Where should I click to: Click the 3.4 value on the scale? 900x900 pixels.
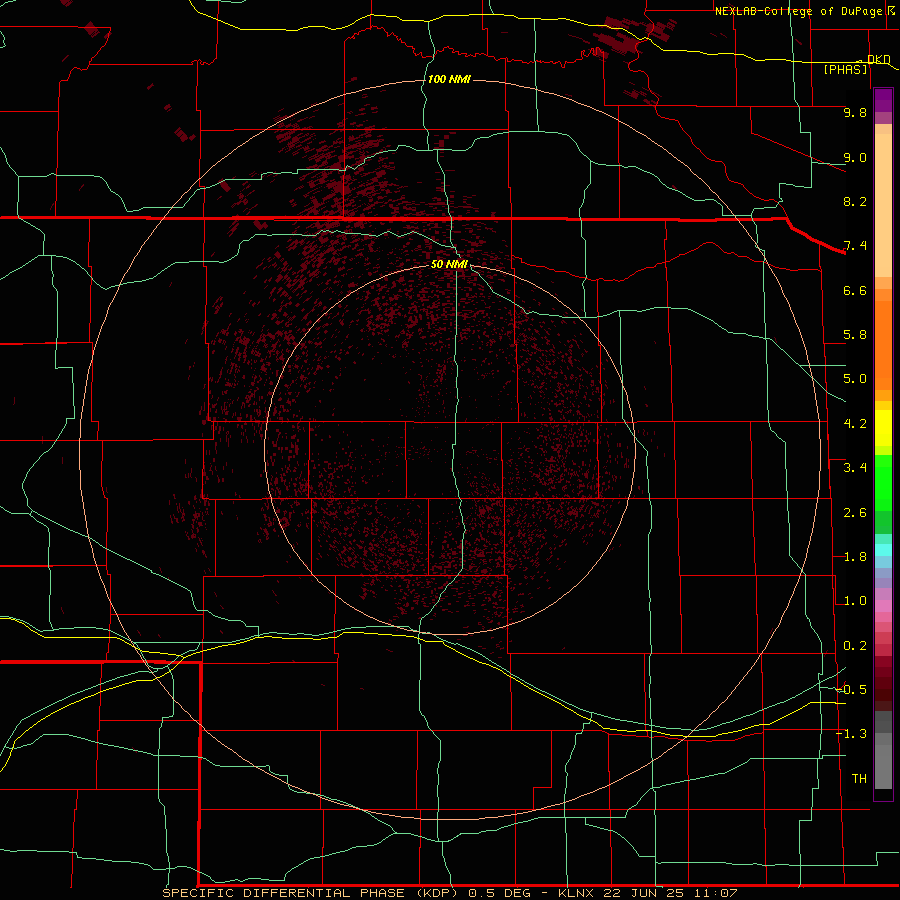(x=855, y=468)
